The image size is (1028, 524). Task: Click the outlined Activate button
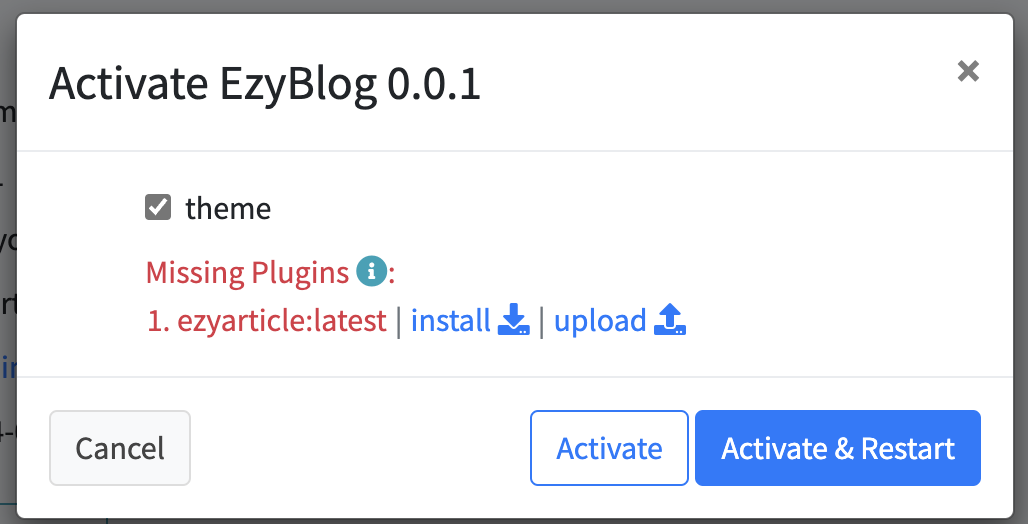(609, 448)
